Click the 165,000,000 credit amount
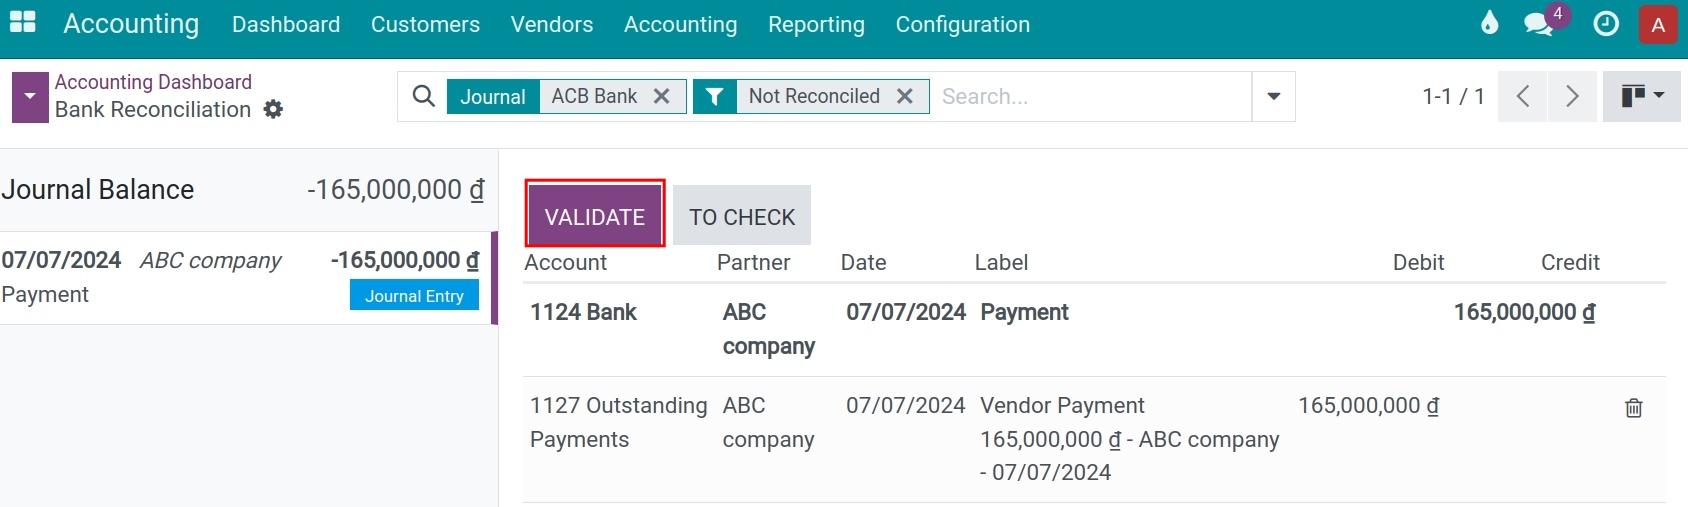 tap(1524, 312)
